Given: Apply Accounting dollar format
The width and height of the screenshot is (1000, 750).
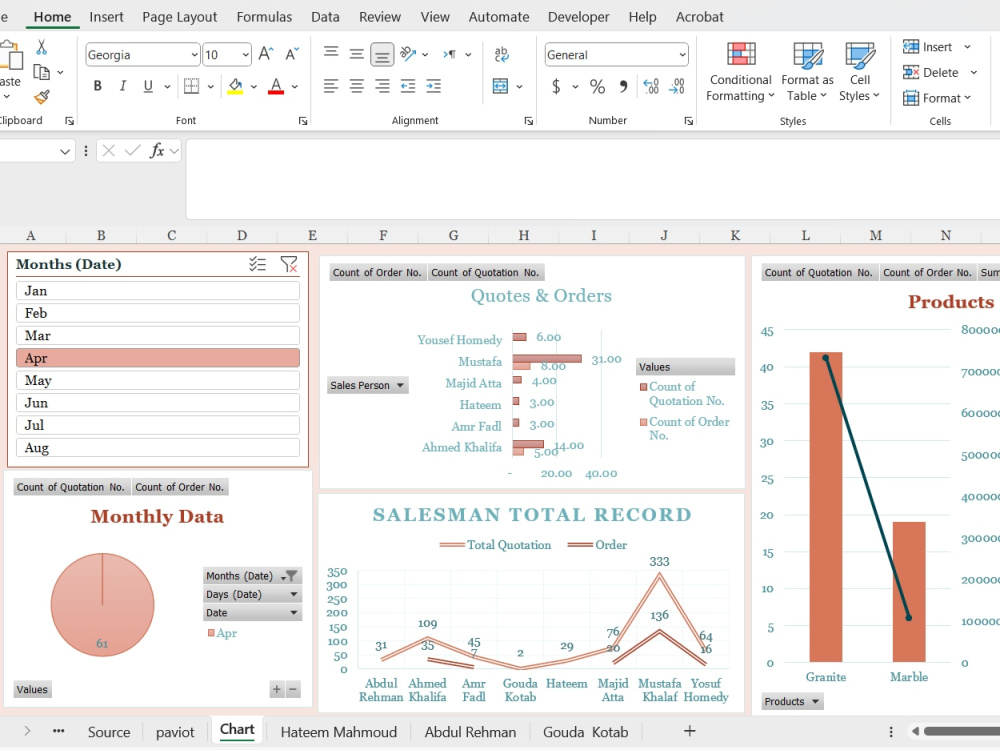Looking at the screenshot, I should click(556, 85).
